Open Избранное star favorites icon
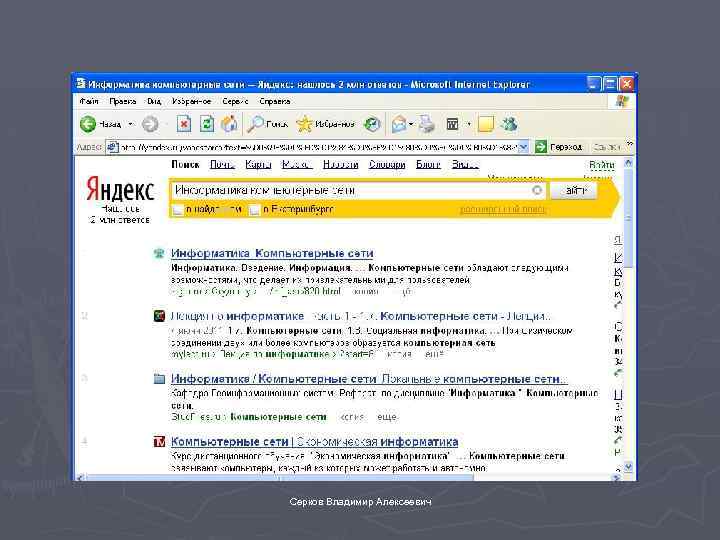720x540 pixels. point(304,124)
